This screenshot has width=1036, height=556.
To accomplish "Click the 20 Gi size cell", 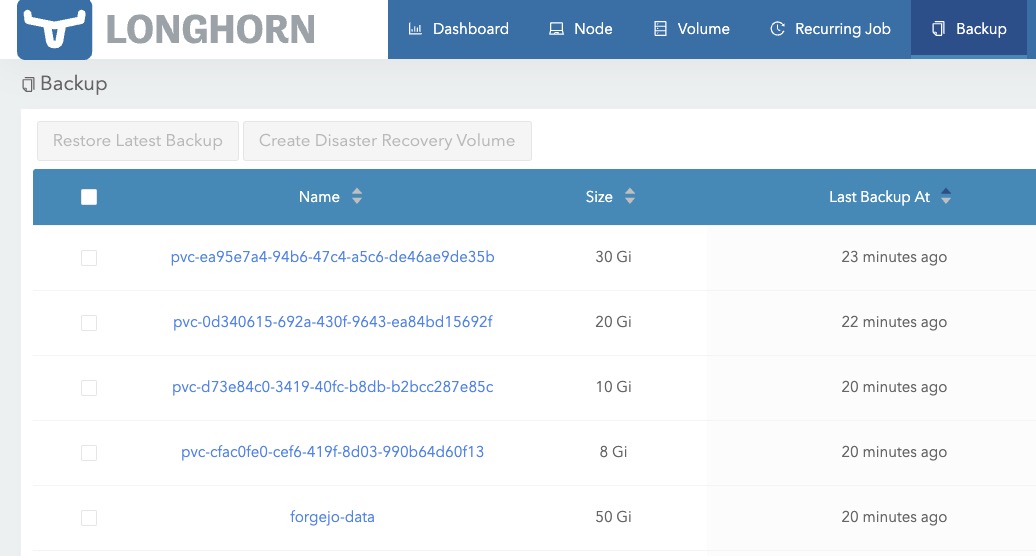I will click(613, 322).
